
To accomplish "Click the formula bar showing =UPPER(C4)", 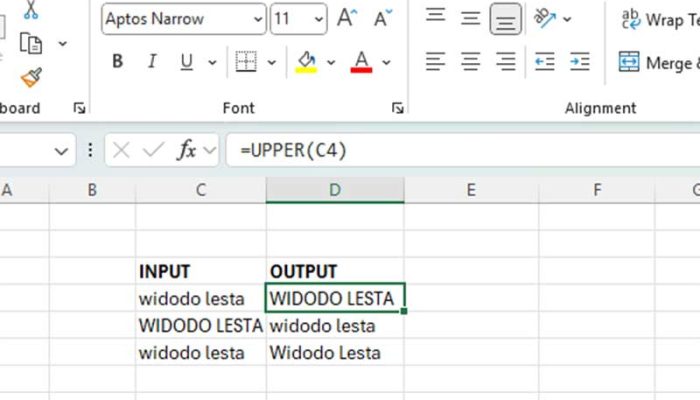I will 463,150.
